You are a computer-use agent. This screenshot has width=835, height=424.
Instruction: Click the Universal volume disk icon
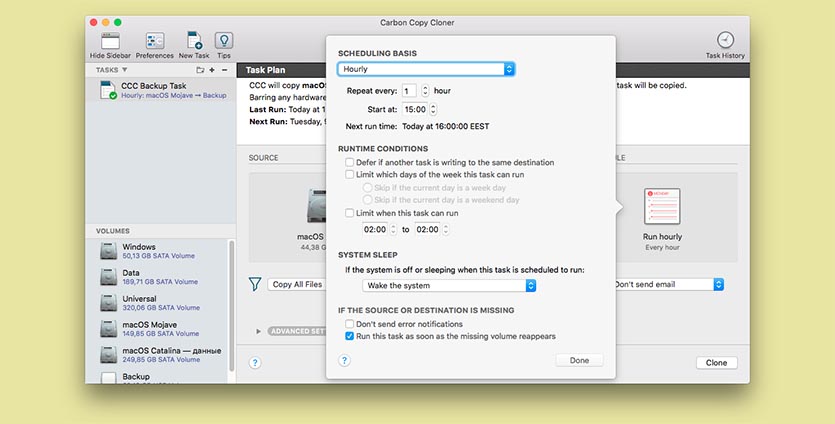pyautogui.click(x=108, y=303)
